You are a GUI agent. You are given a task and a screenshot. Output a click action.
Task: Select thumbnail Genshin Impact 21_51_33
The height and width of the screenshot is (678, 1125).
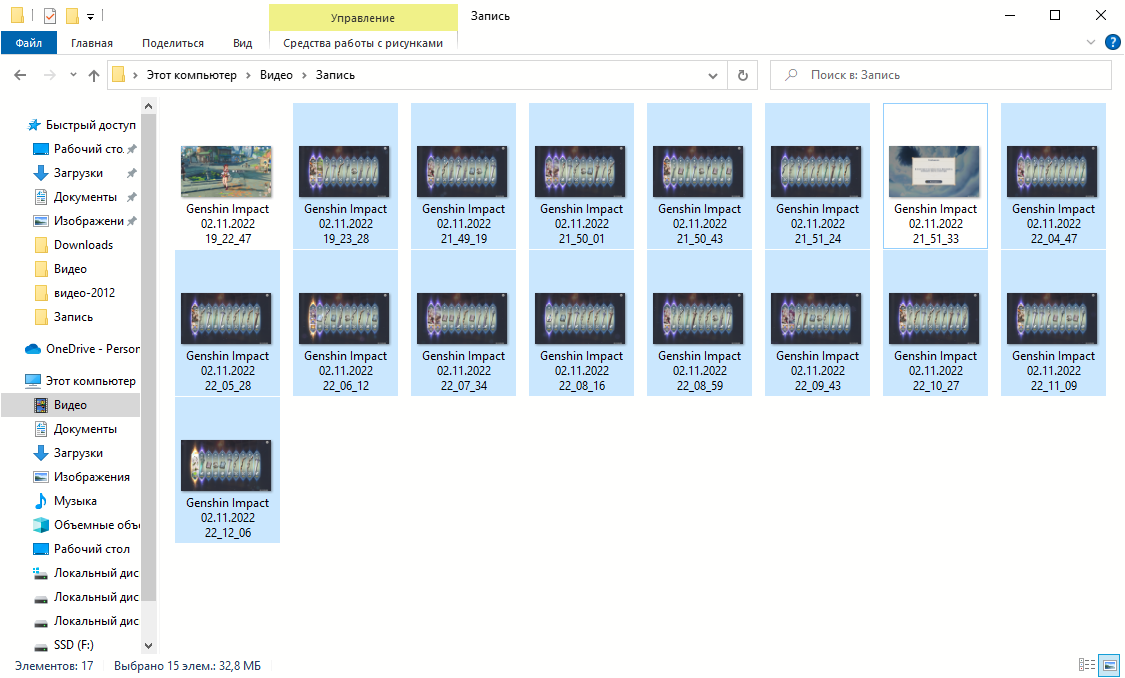936,176
